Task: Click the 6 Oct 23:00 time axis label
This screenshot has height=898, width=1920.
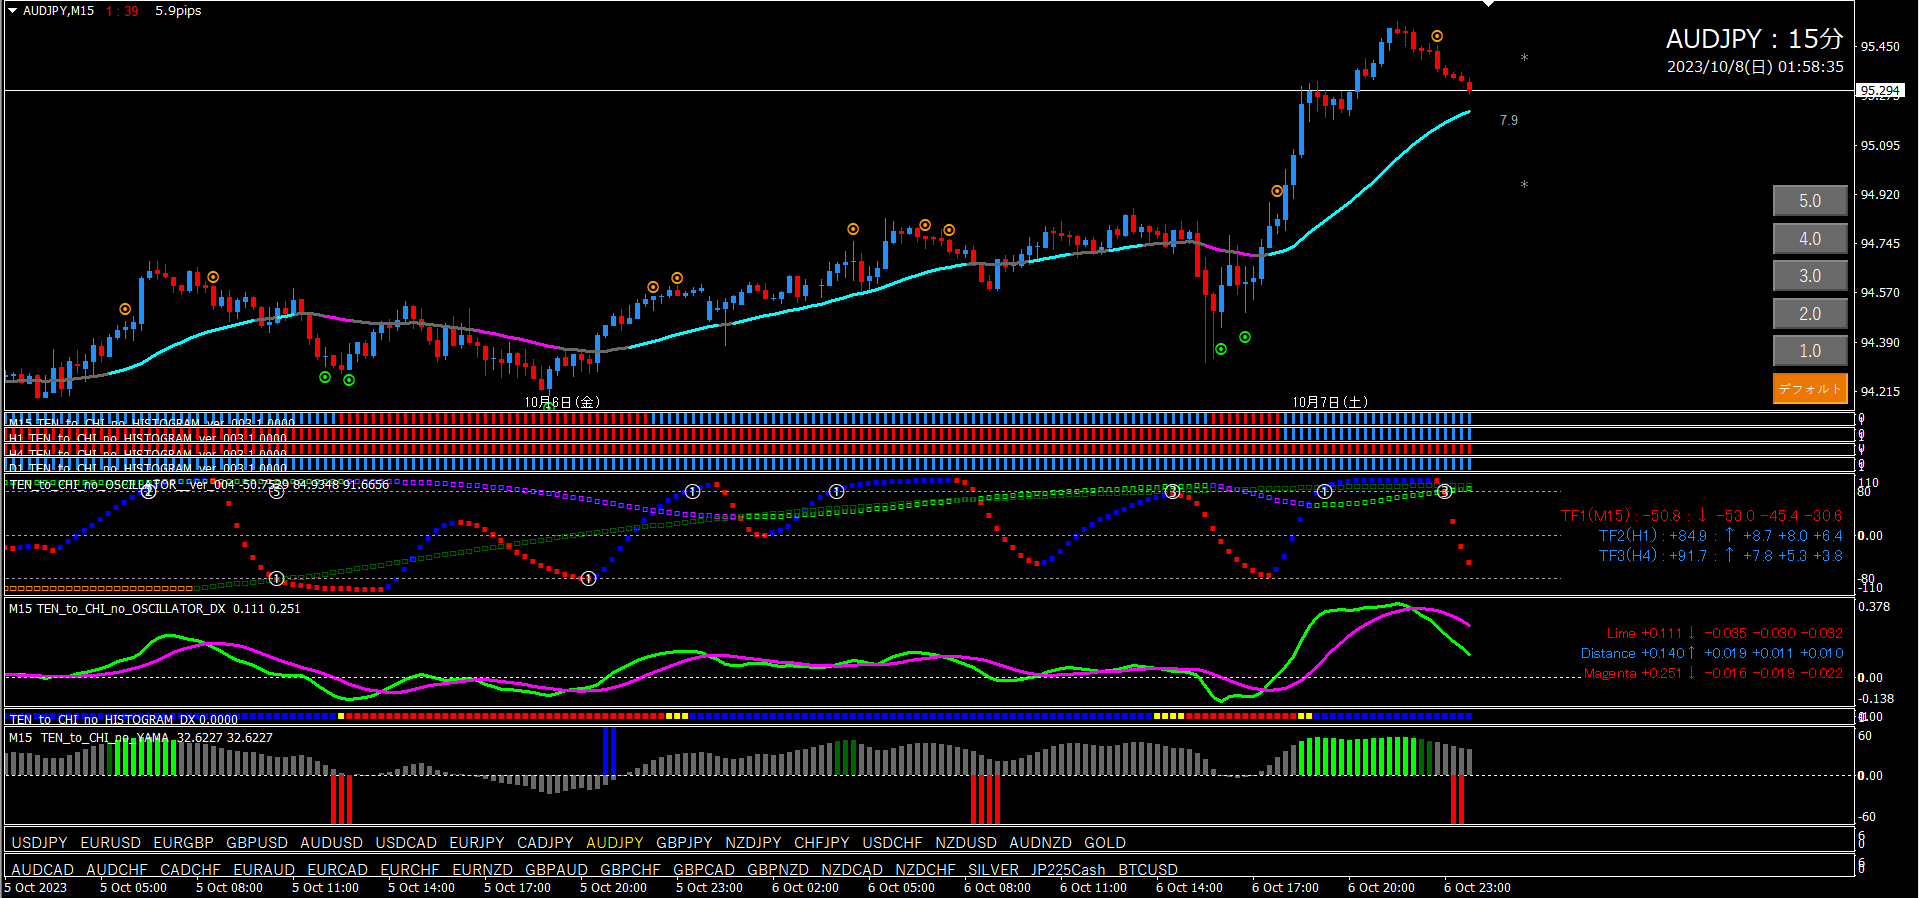Action: 1477,888
